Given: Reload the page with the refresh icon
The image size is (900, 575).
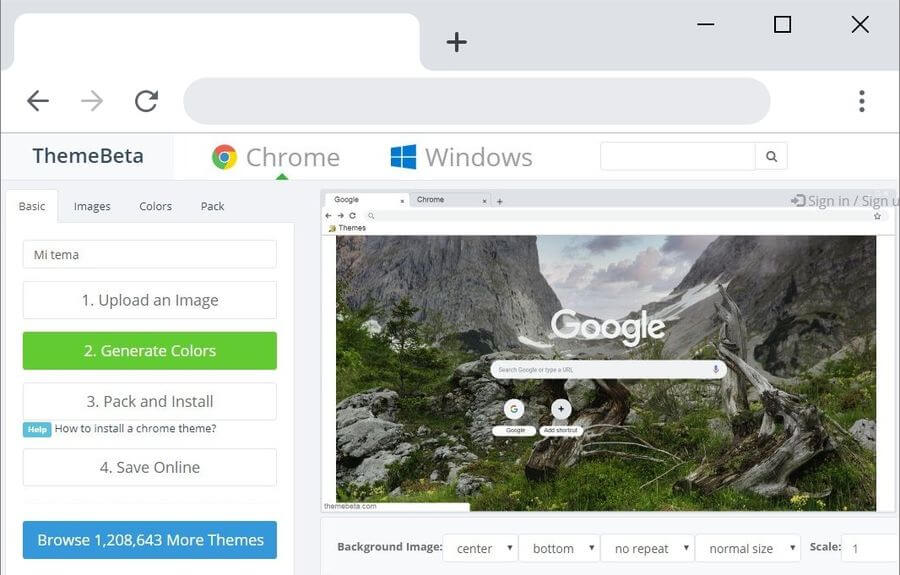Looking at the screenshot, I should [146, 101].
